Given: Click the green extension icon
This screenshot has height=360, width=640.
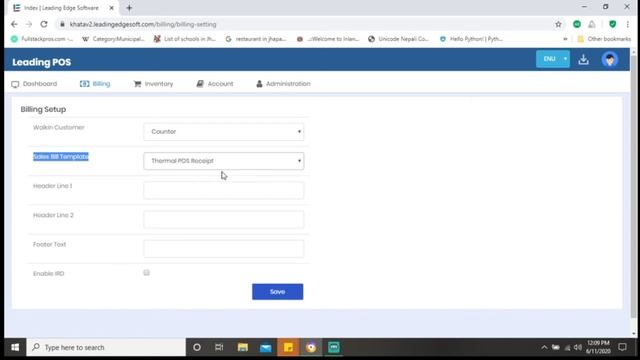Looking at the screenshot, I should click(x=577, y=24).
